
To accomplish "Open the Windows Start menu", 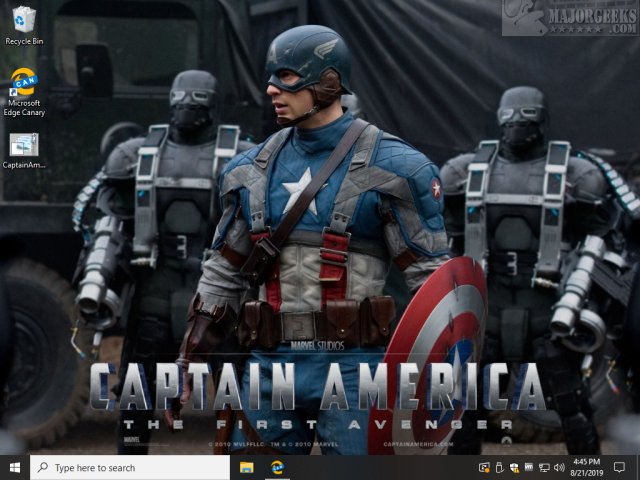I will point(15,468).
